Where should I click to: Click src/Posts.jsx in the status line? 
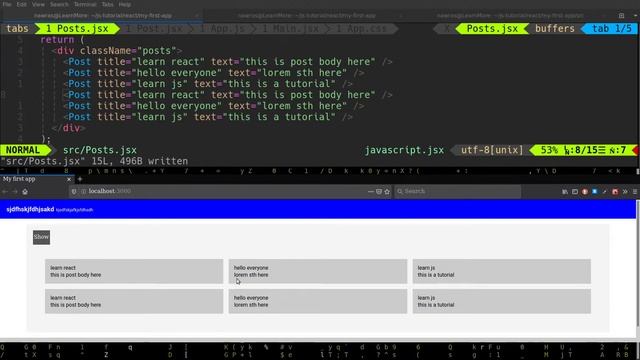(100, 150)
